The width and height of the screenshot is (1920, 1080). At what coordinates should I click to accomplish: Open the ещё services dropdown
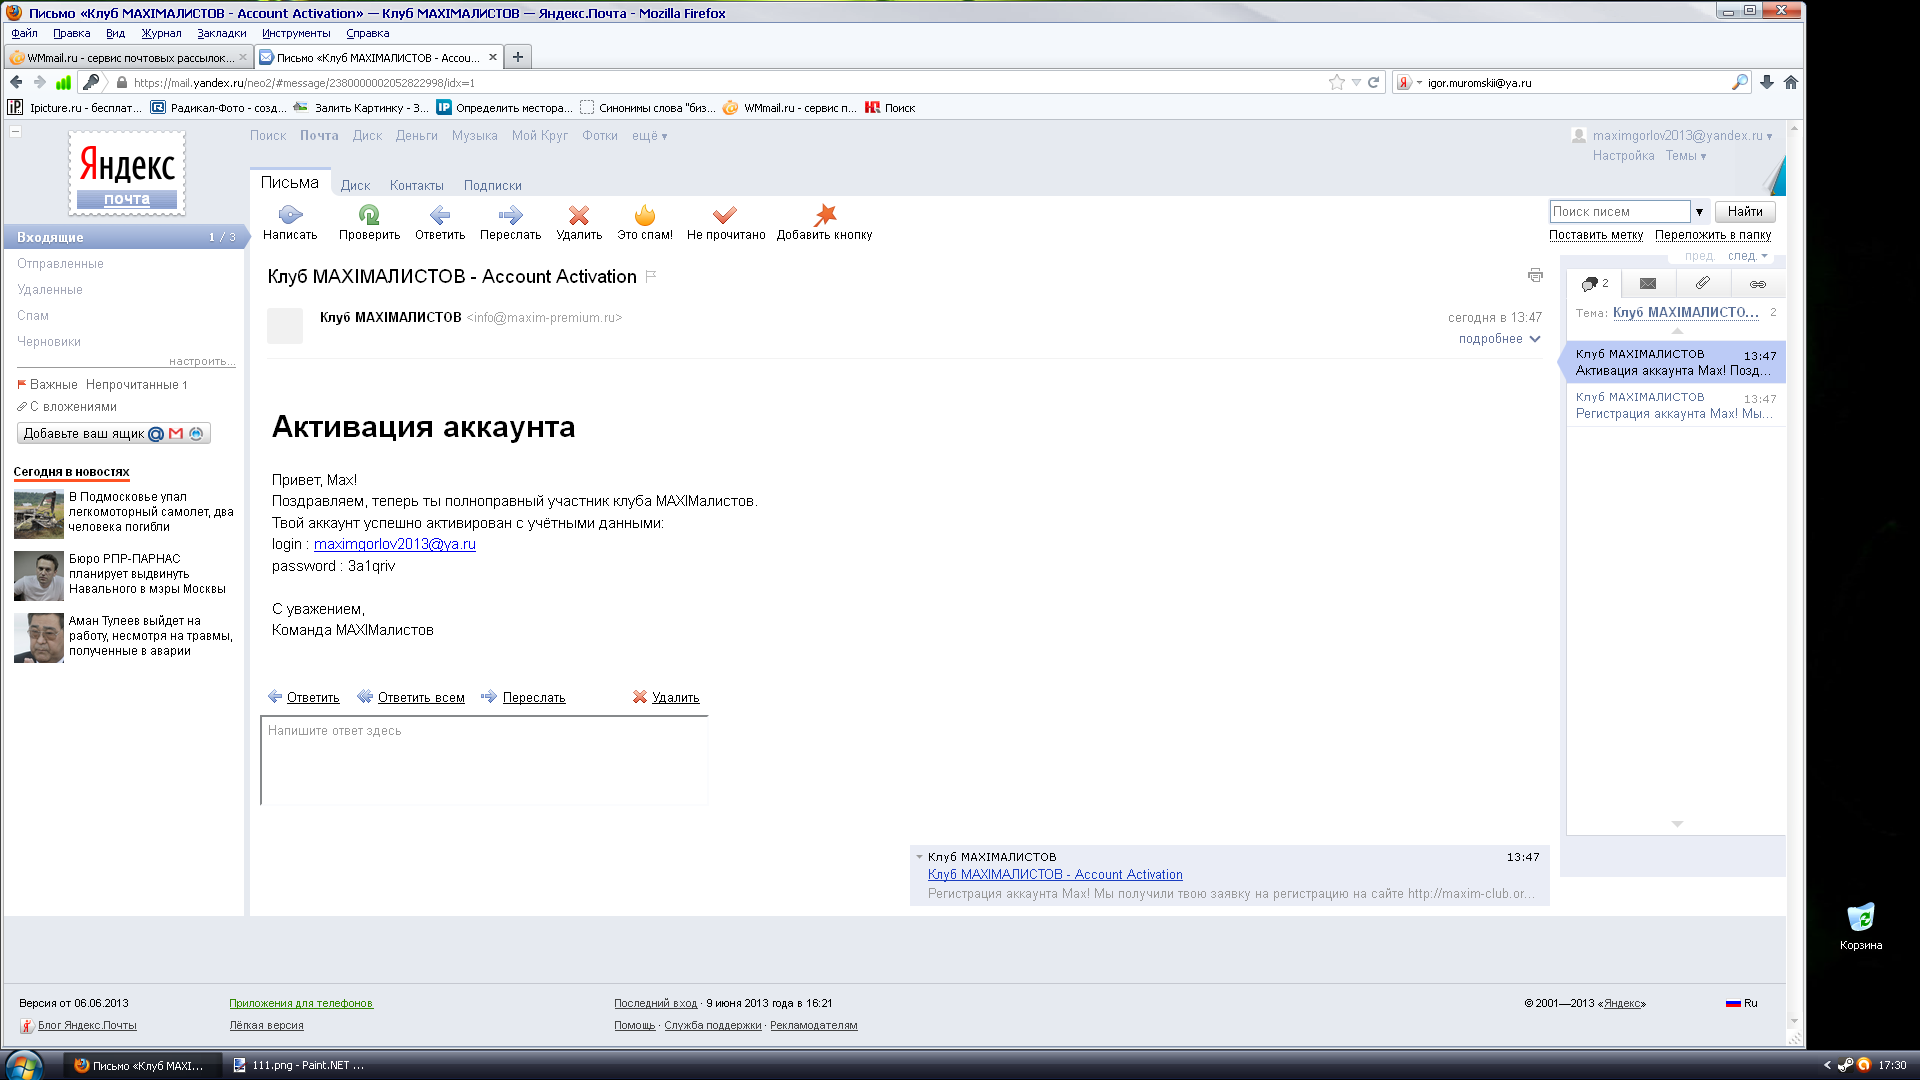(x=649, y=136)
